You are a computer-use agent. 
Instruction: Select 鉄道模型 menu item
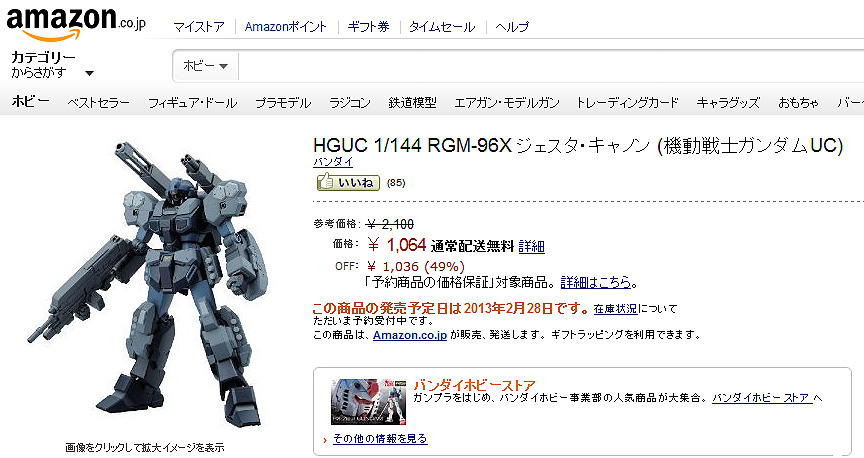tap(412, 103)
